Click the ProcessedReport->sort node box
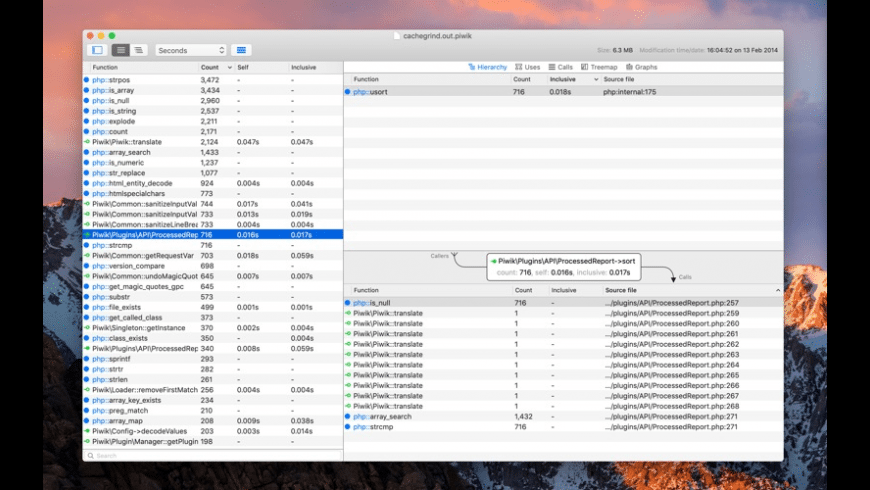Viewport: 870px width, 490px height. point(564,267)
